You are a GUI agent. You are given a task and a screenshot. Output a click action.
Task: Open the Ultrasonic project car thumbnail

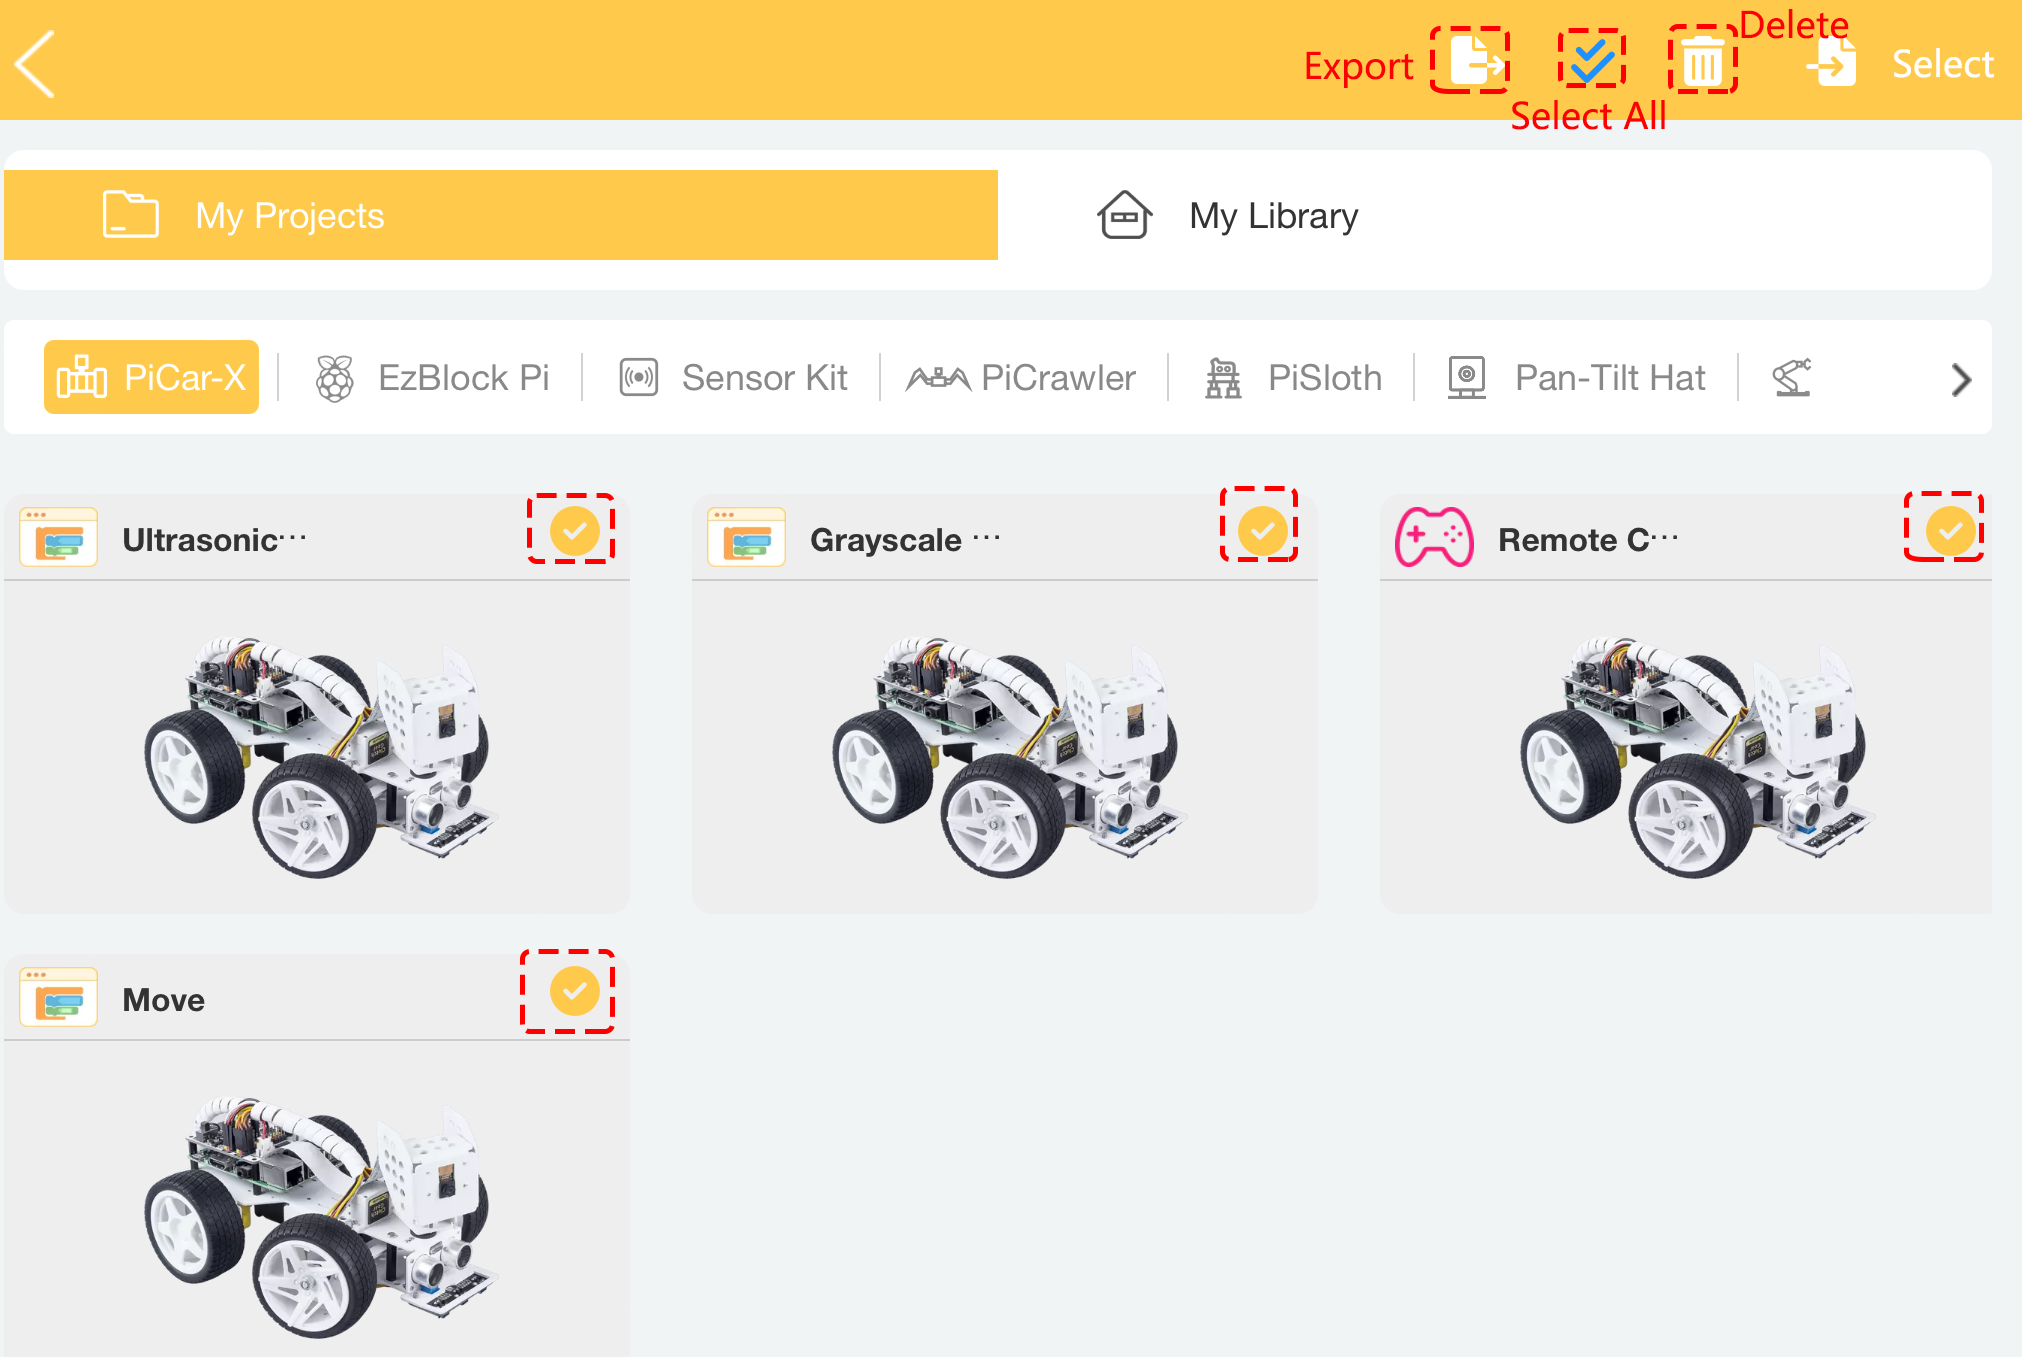point(320,756)
